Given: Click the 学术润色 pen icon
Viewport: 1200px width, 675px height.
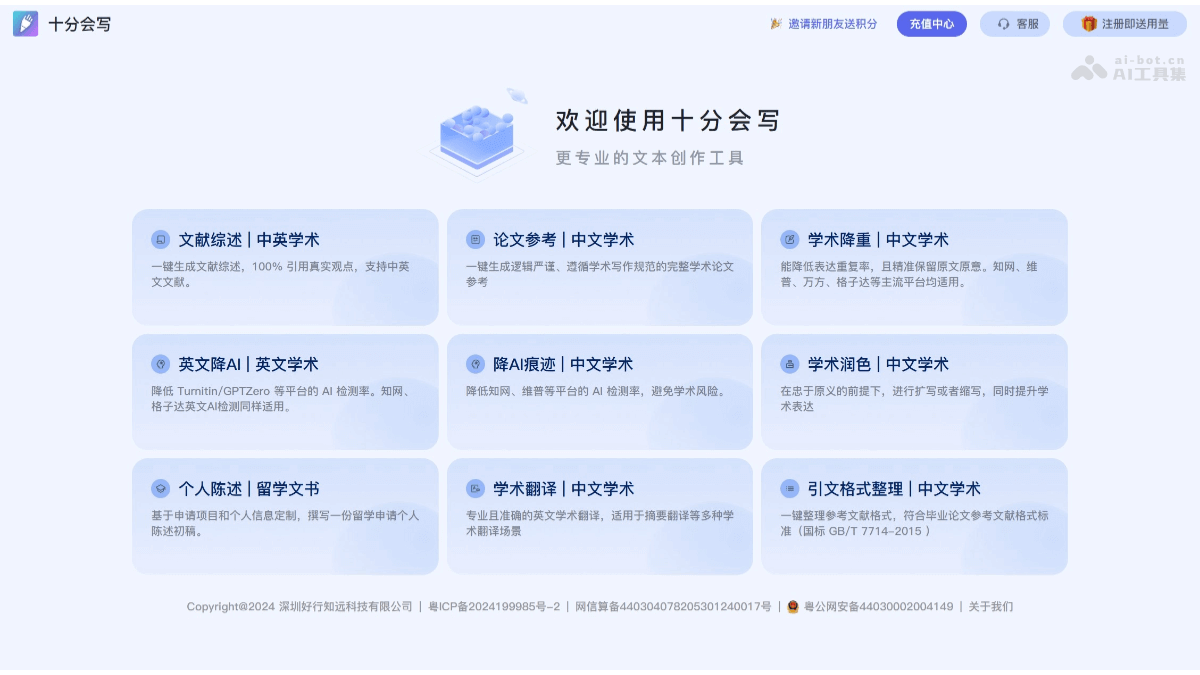Looking at the screenshot, I should 789,364.
